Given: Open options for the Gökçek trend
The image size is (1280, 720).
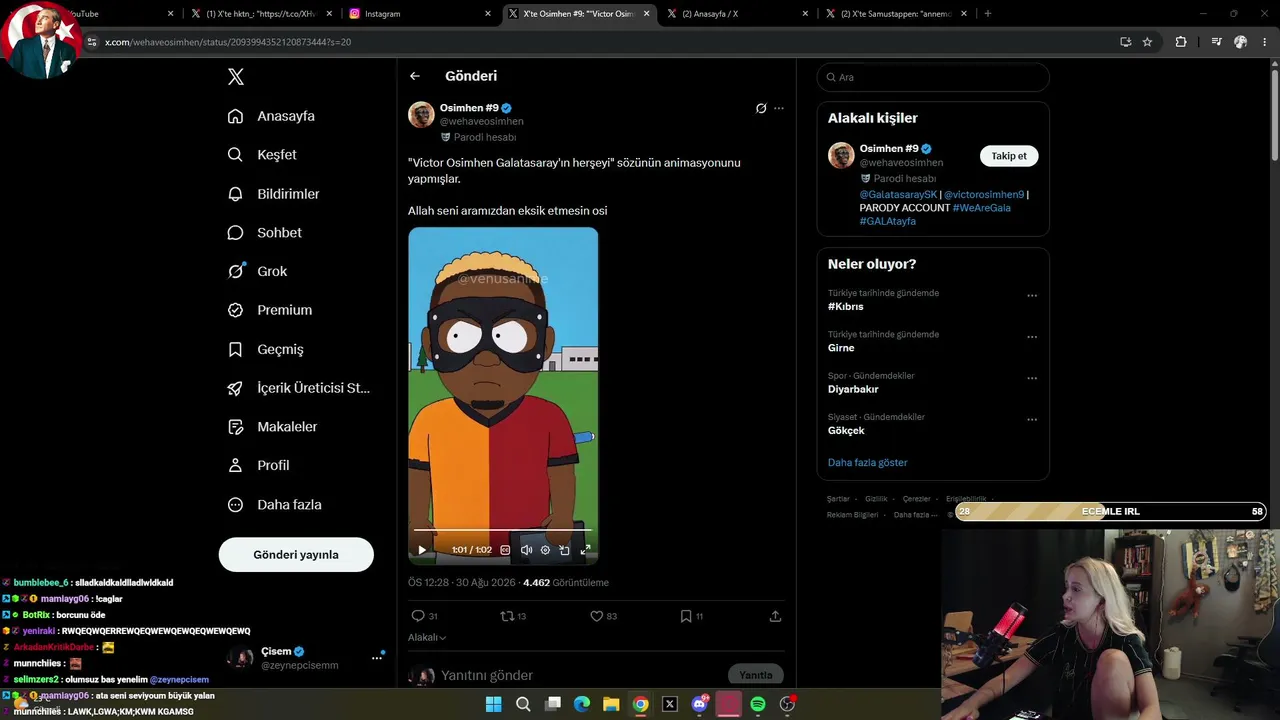Looking at the screenshot, I should point(1032,420).
